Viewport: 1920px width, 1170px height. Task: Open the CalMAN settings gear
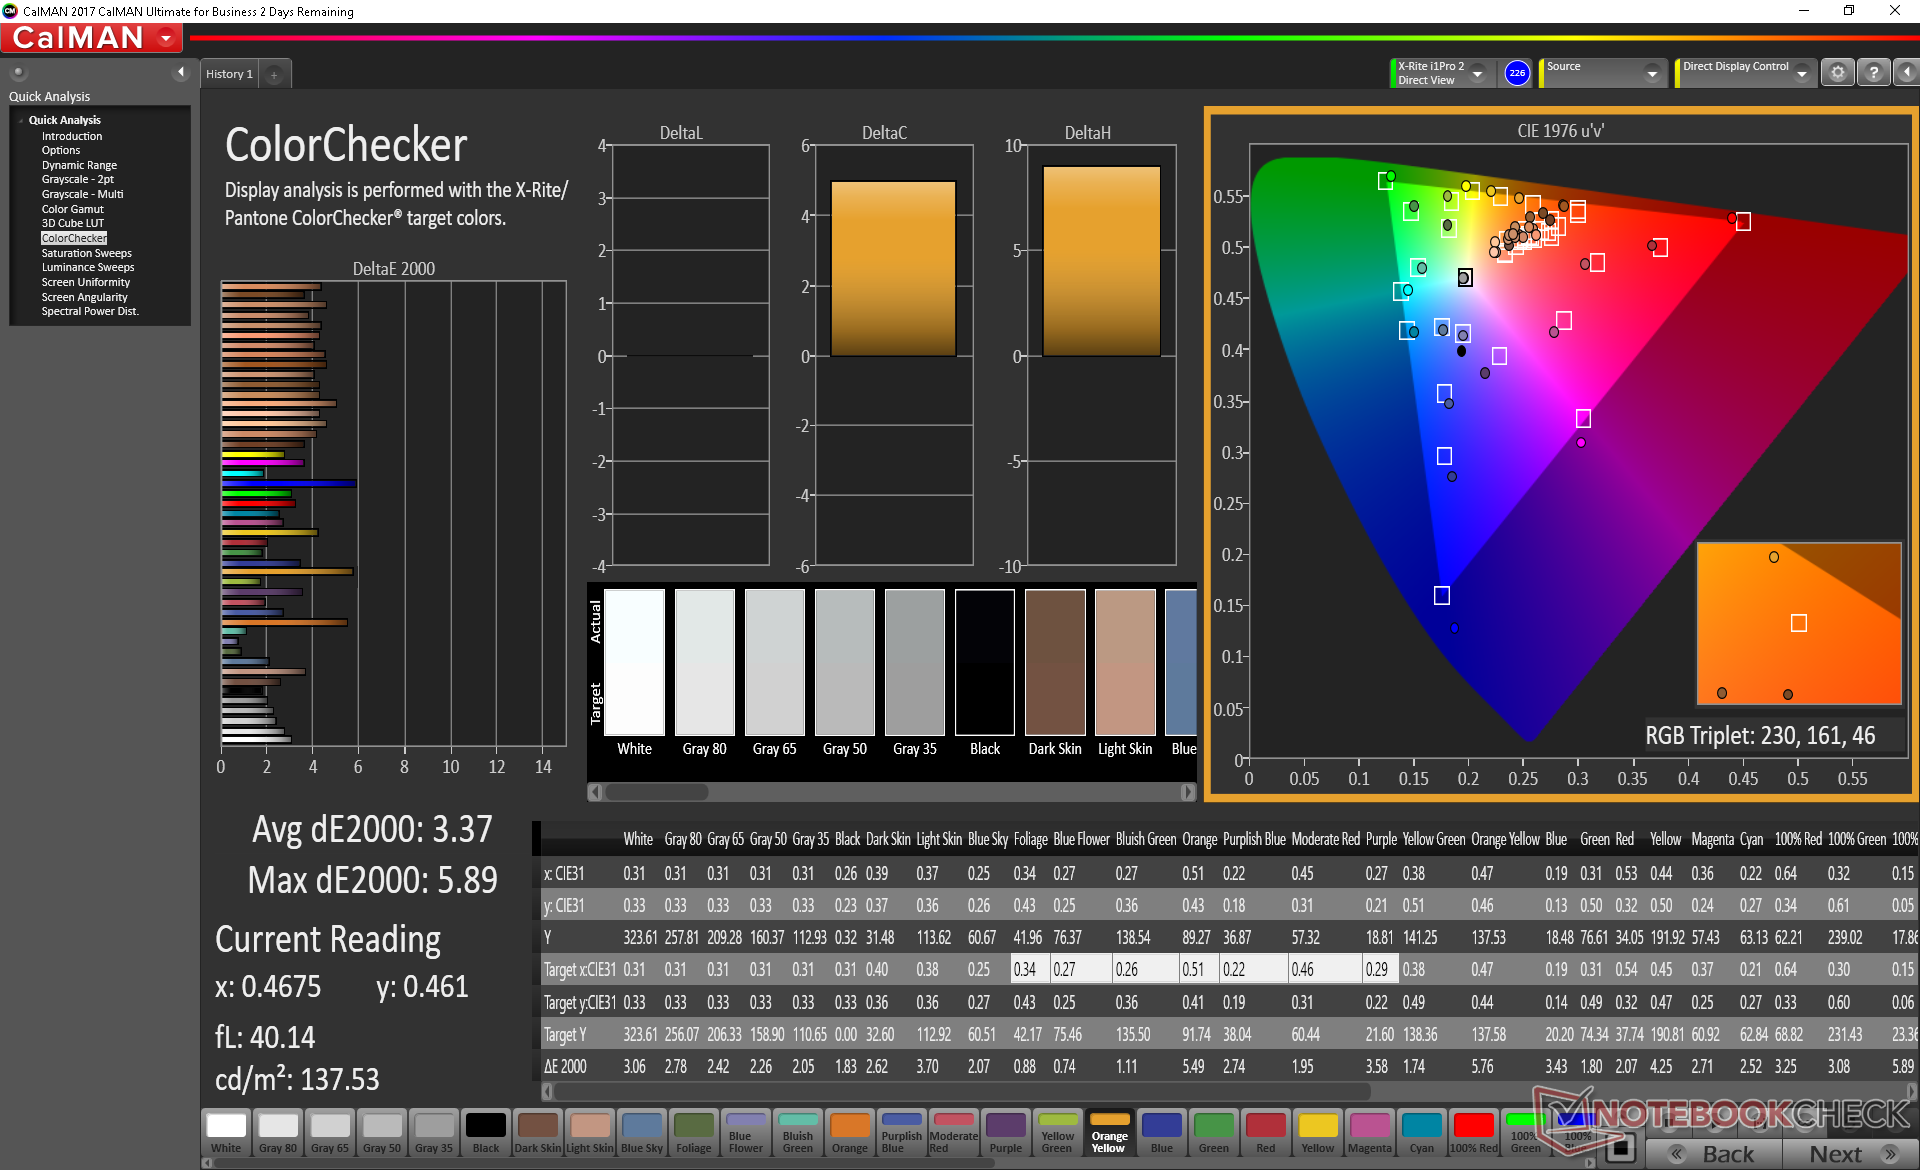point(1837,73)
